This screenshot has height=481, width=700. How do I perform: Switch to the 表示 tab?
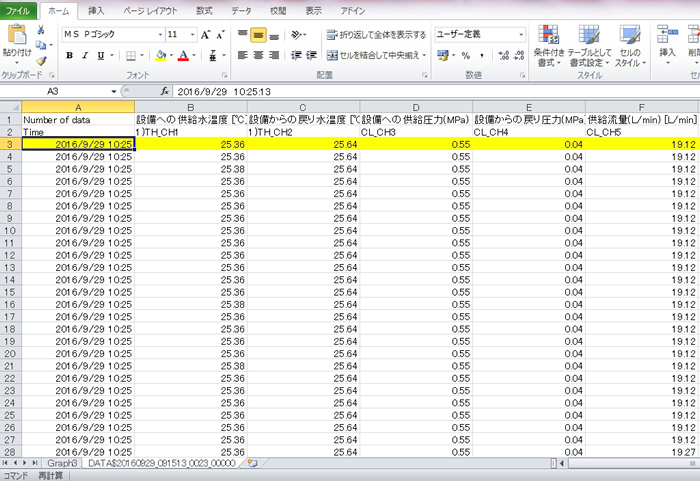(x=313, y=11)
